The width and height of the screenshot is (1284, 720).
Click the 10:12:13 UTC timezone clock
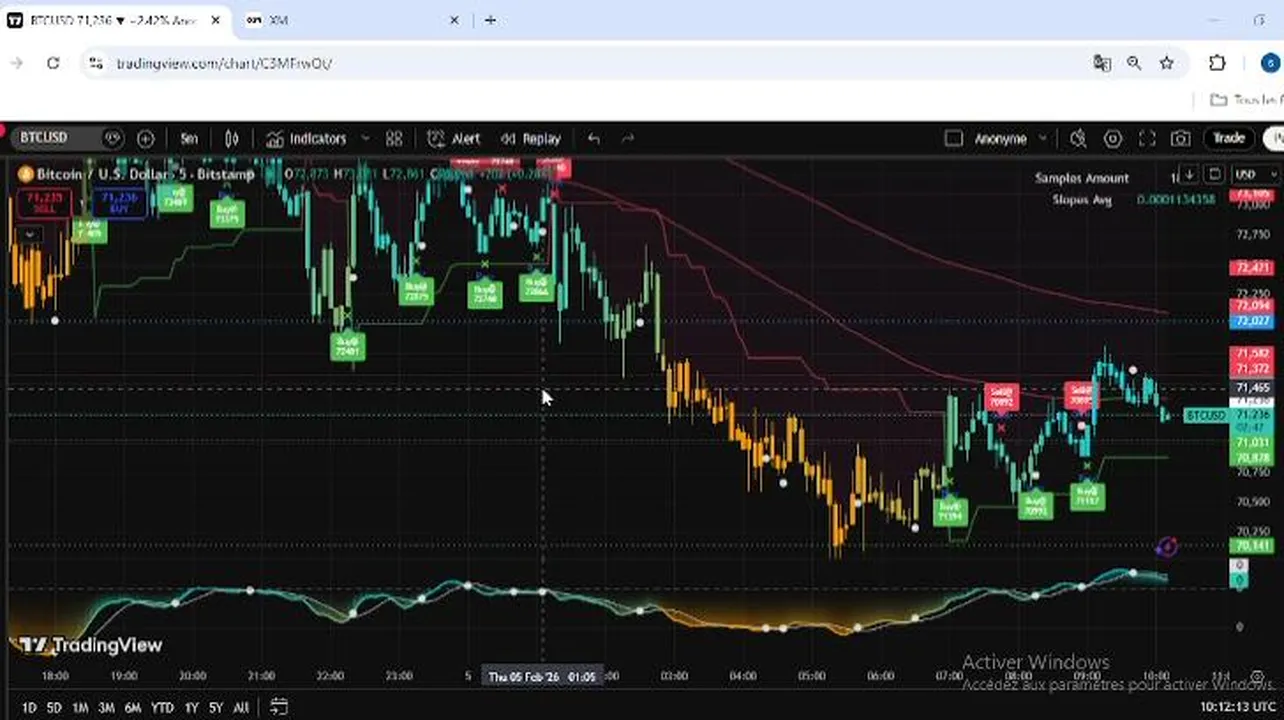click(1236, 707)
